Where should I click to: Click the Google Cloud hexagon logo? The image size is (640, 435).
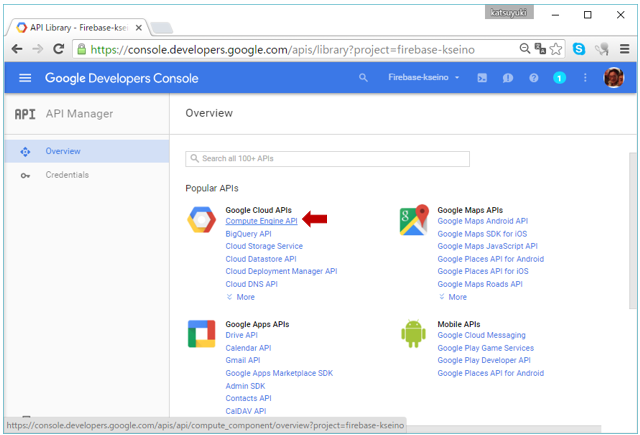pyautogui.click(x=201, y=220)
